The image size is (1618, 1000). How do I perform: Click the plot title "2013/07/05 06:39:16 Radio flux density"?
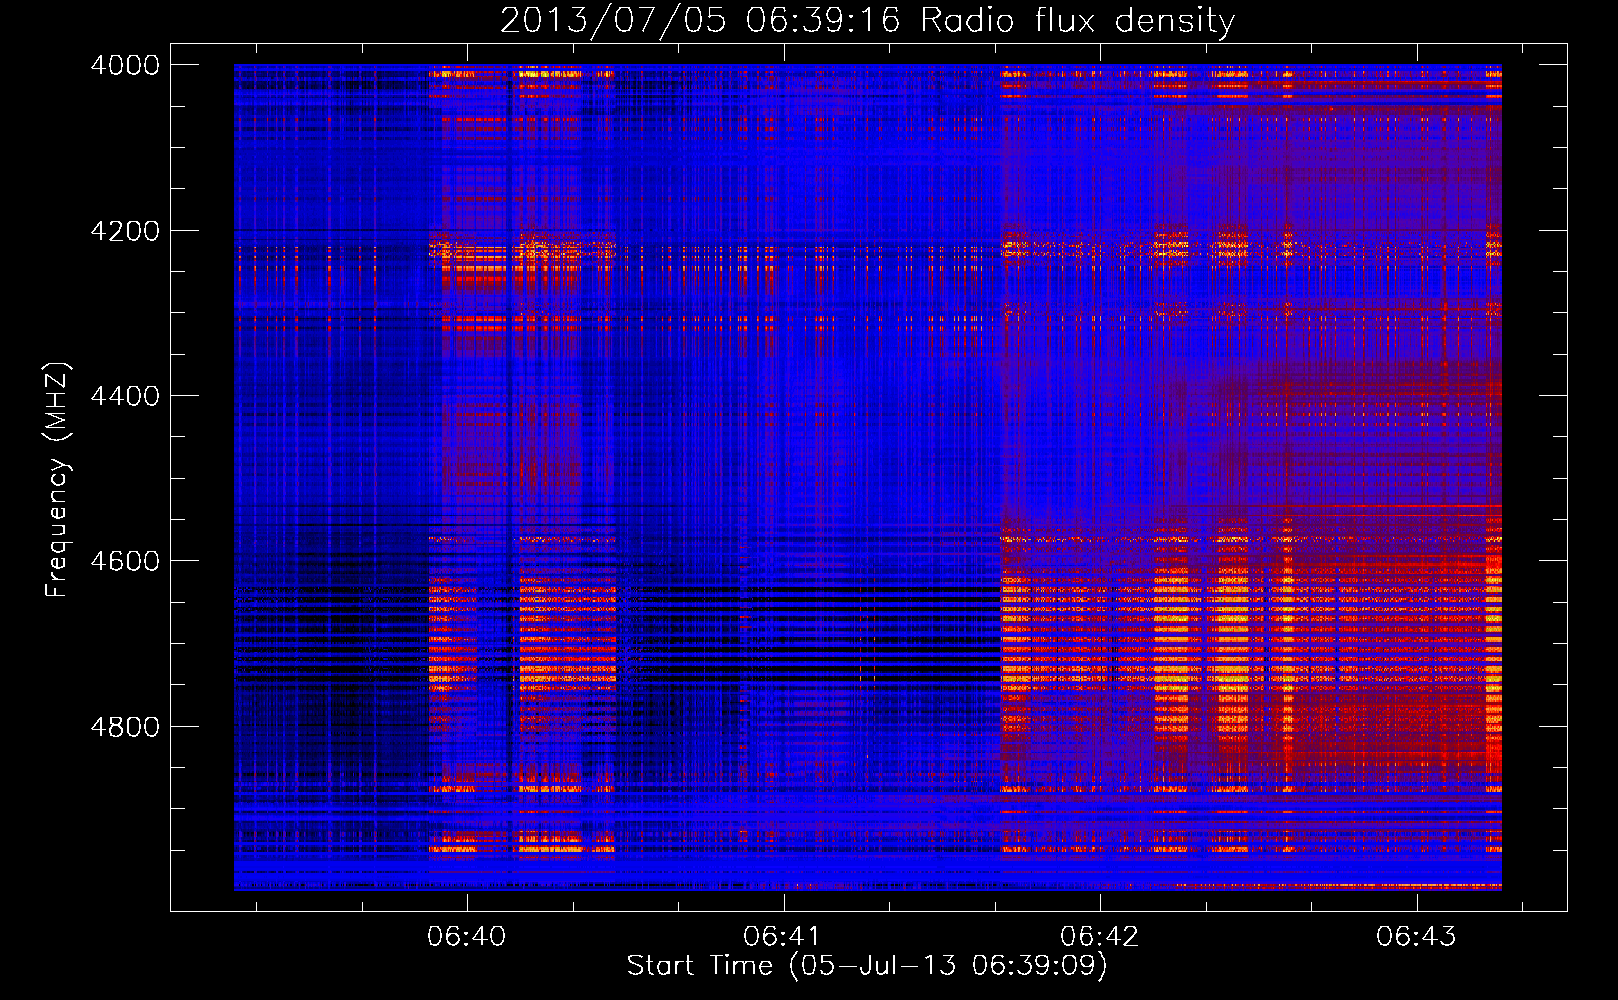pyautogui.click(x=867, y=21)
